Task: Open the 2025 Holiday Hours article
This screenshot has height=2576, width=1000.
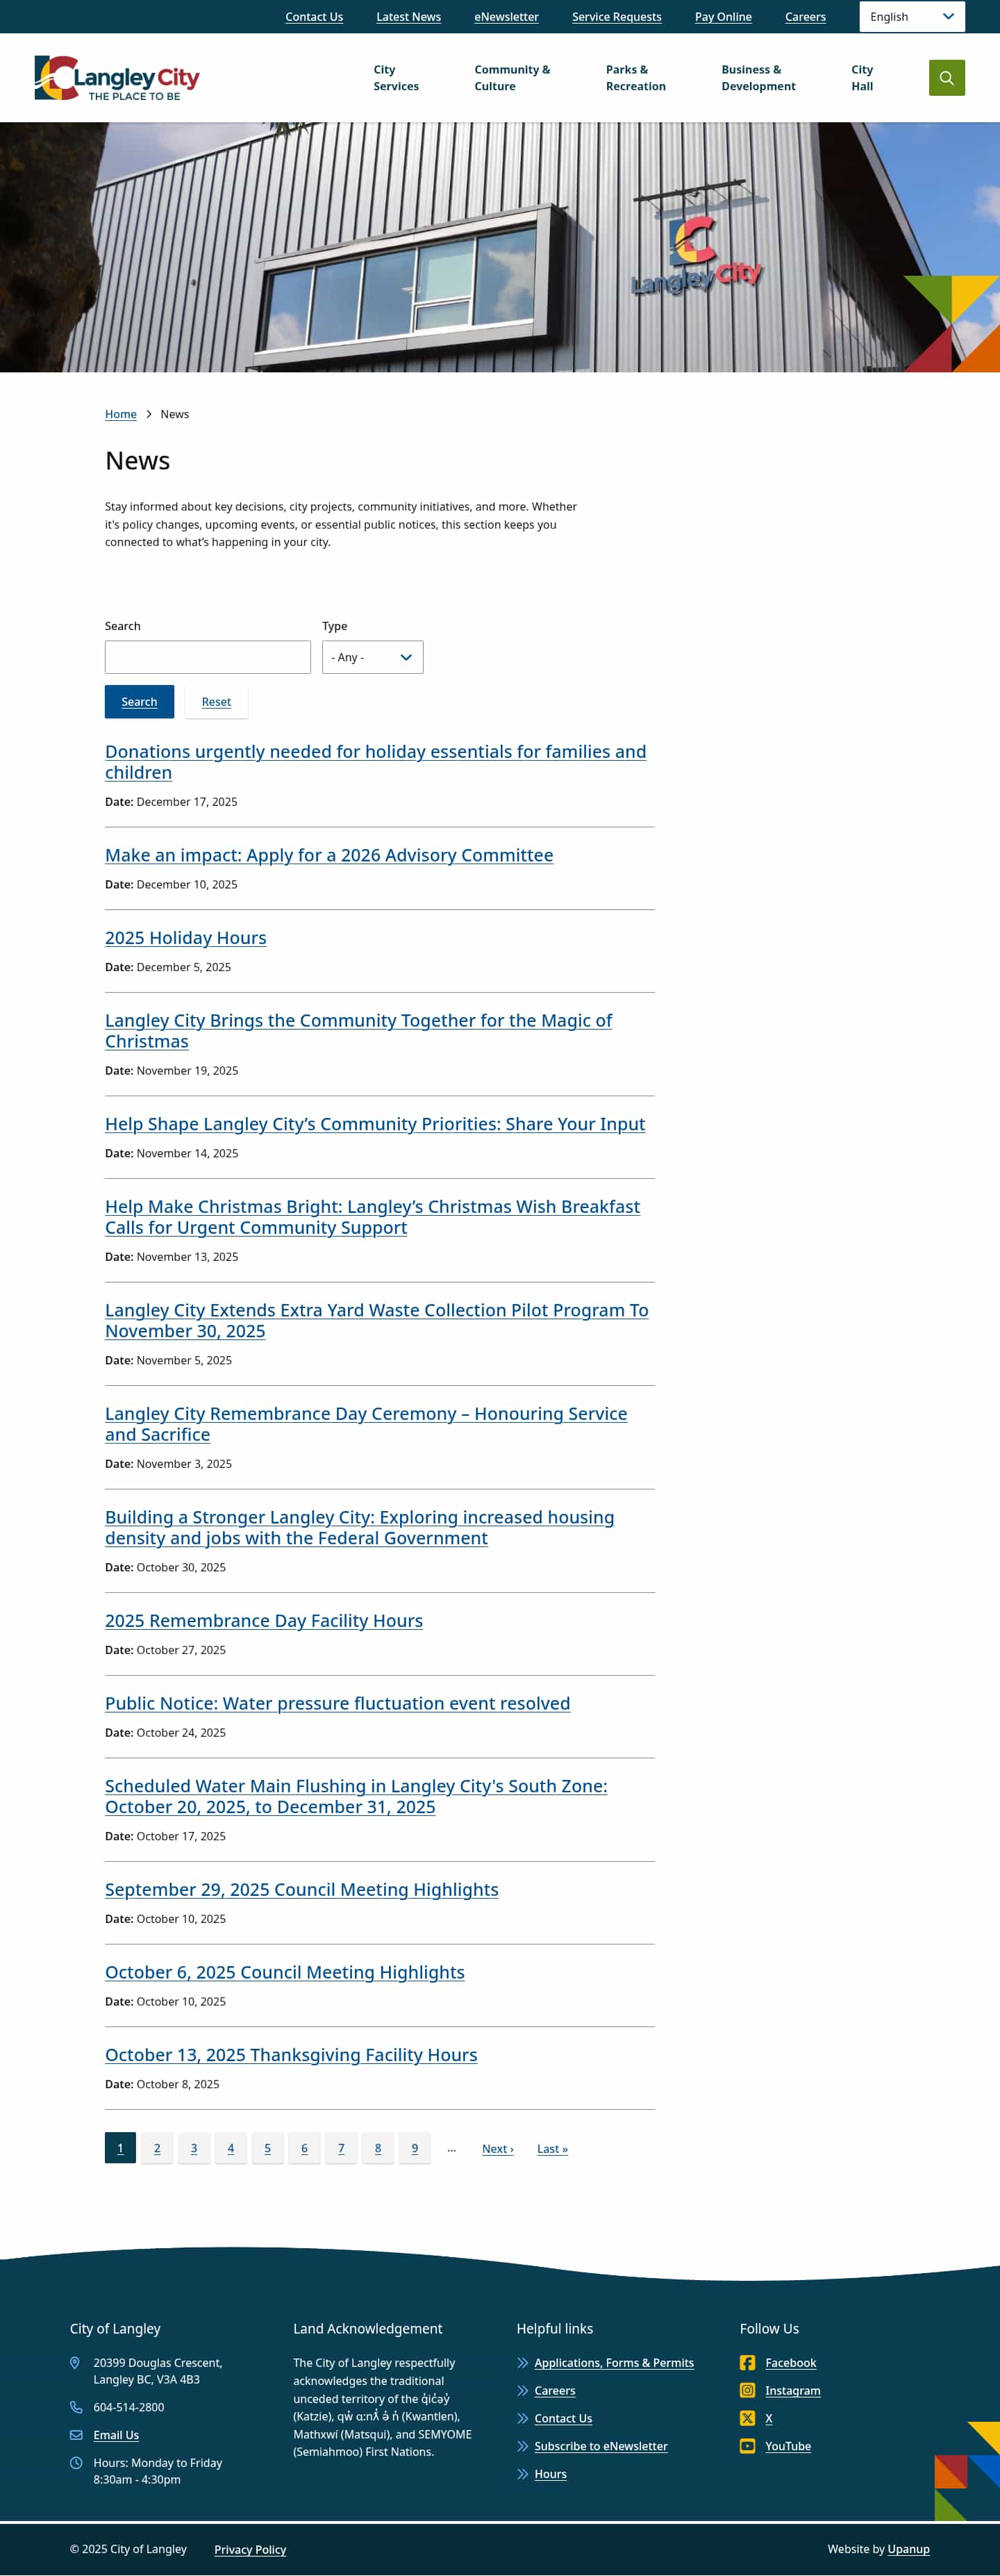Action: 185,938
